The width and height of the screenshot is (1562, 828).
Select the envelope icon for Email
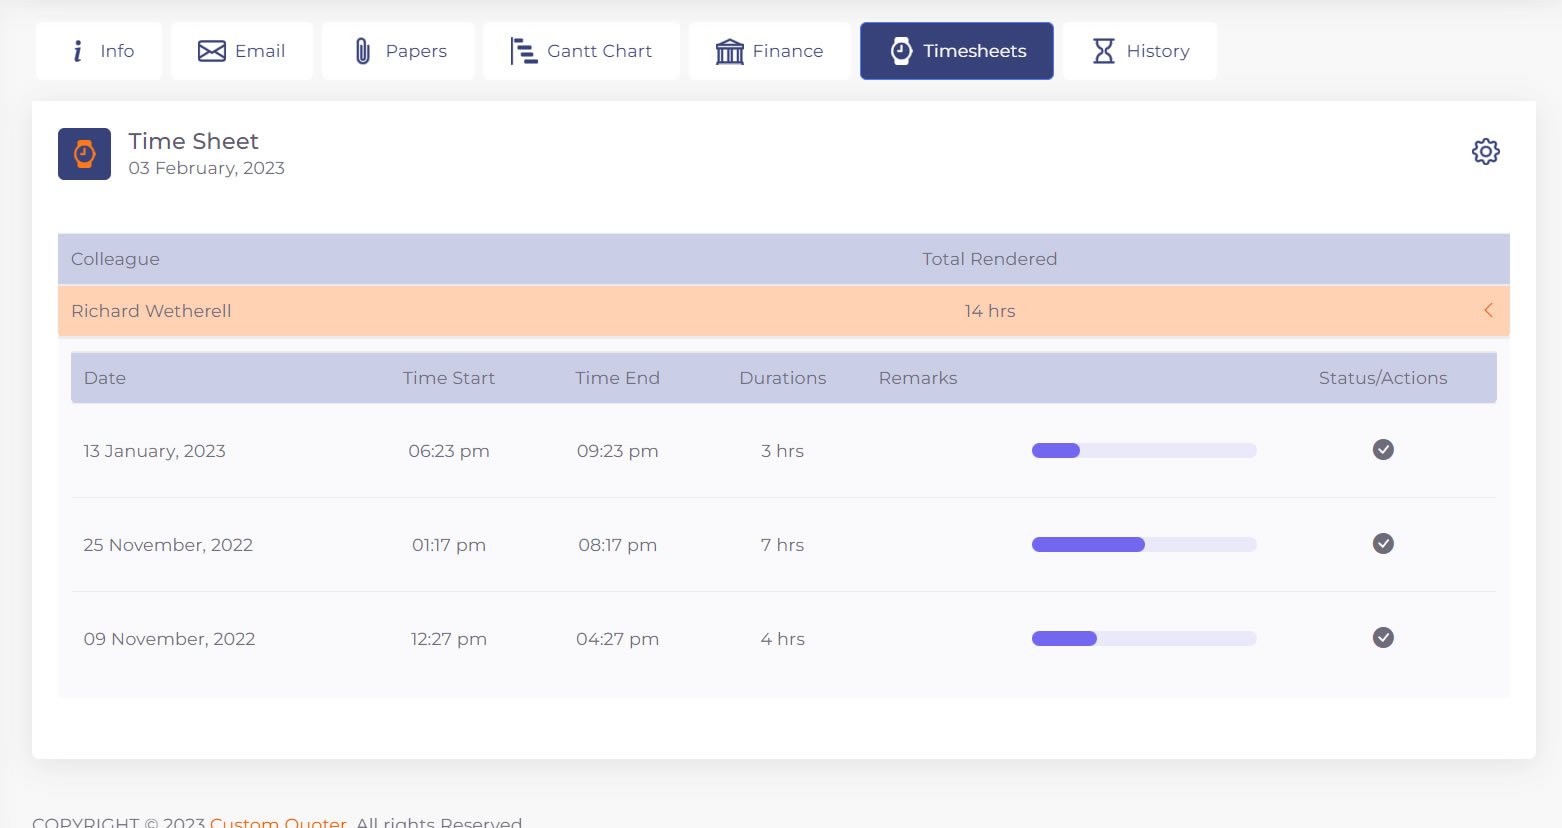[x=211, y=50]
